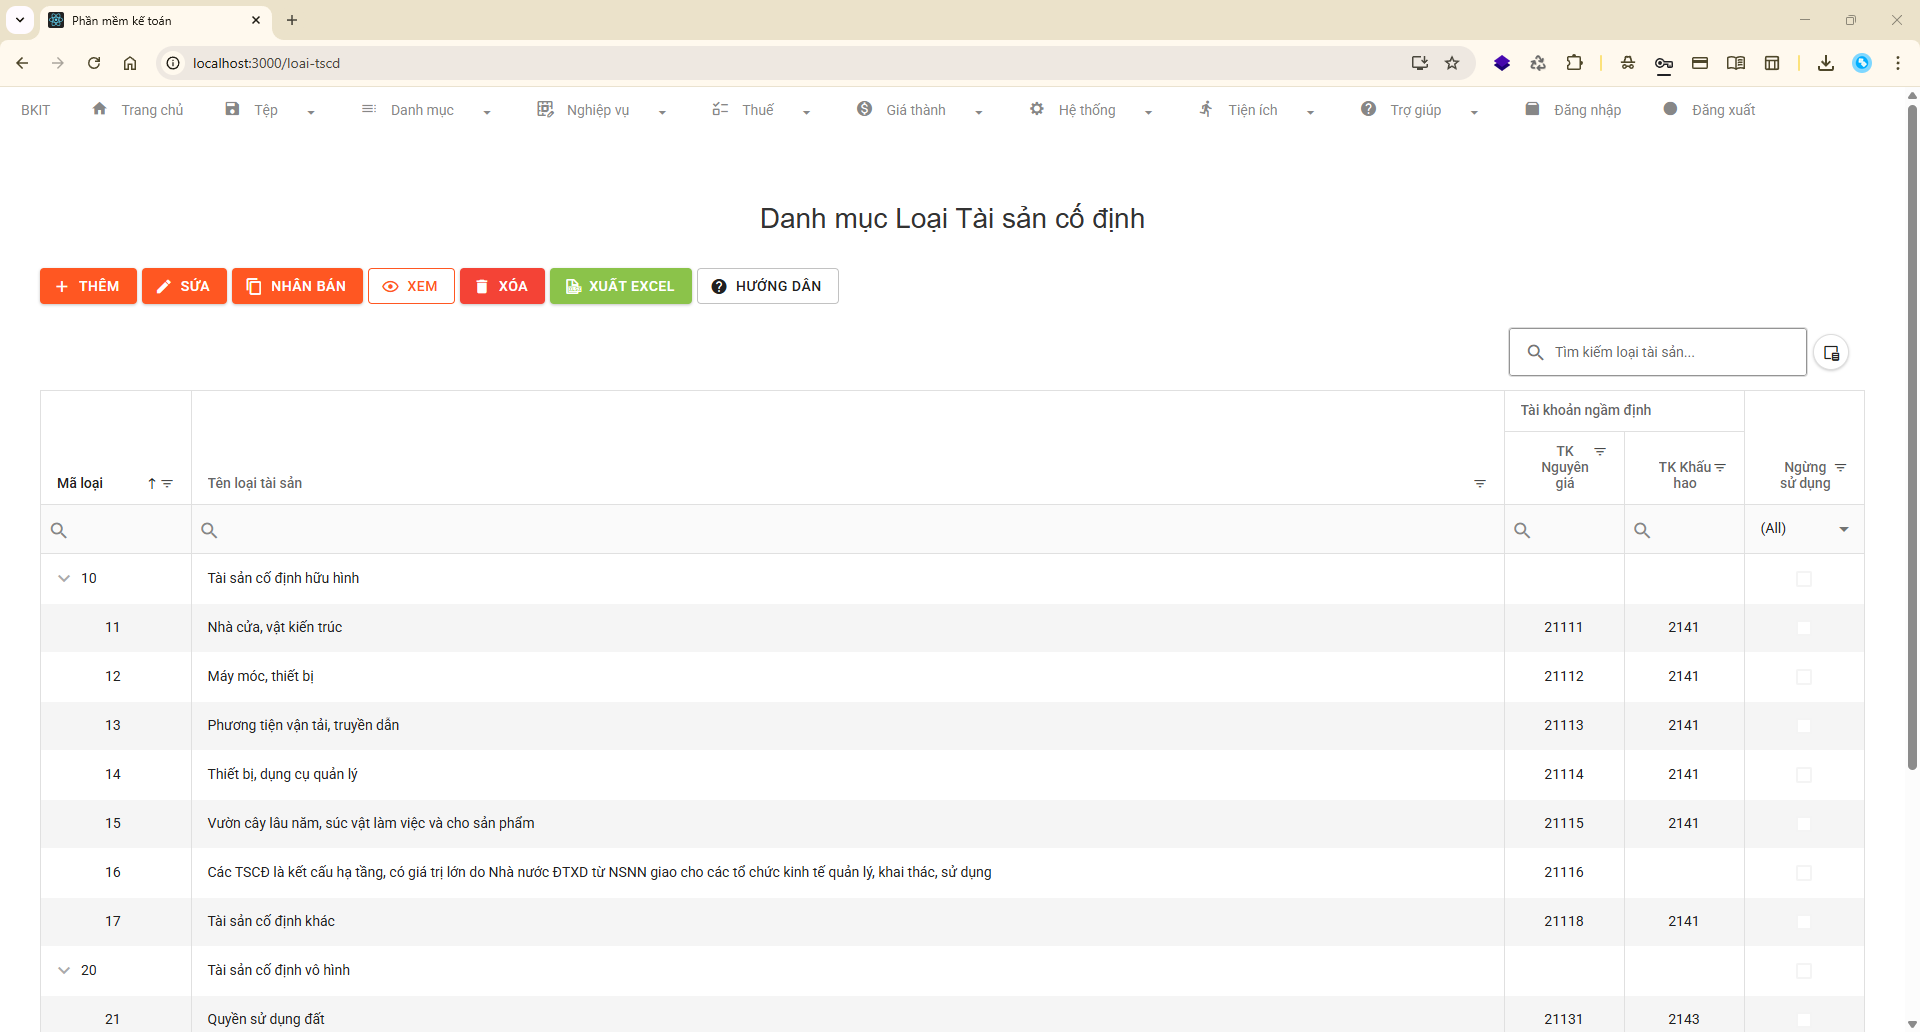Open browser three-dot menu
The width and height of the screenshot is (1920, 1032).
[x=1898, y=63]
